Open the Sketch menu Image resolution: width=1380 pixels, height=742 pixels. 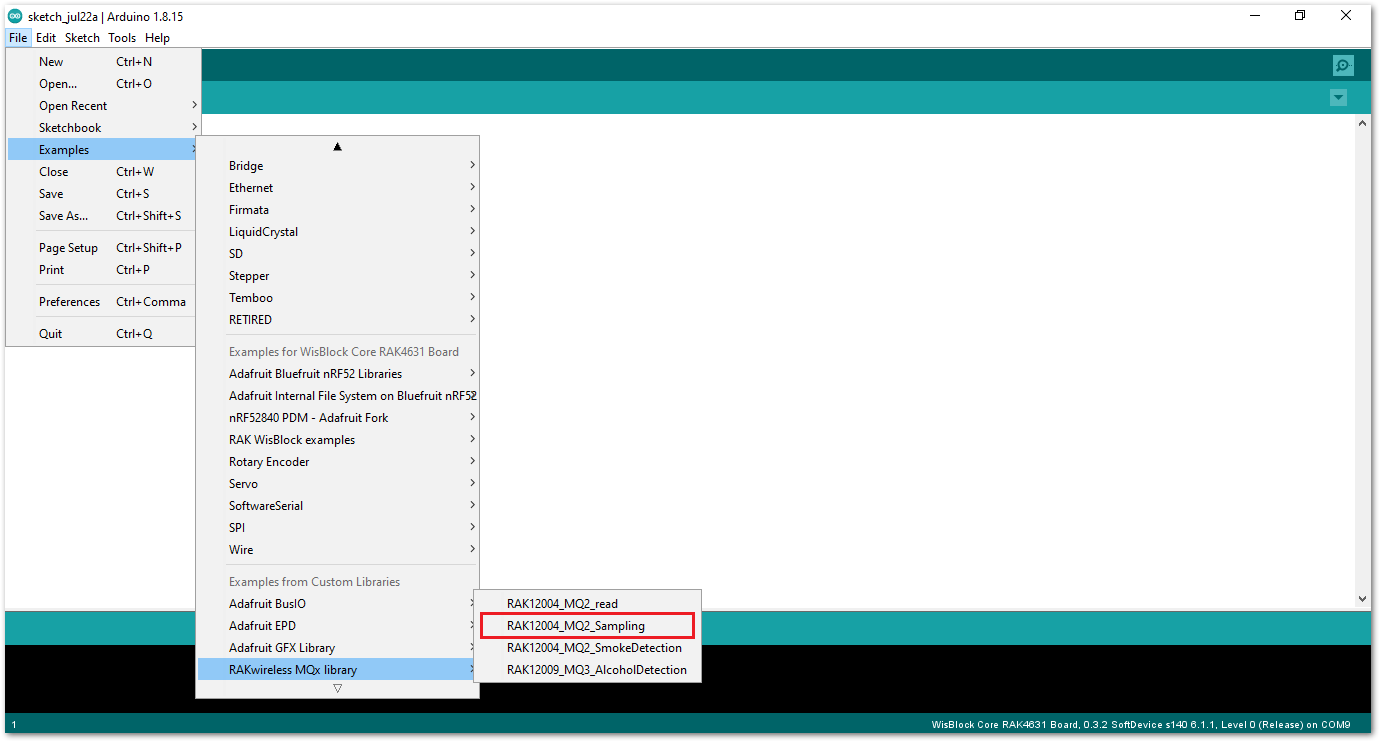point(82,38)
